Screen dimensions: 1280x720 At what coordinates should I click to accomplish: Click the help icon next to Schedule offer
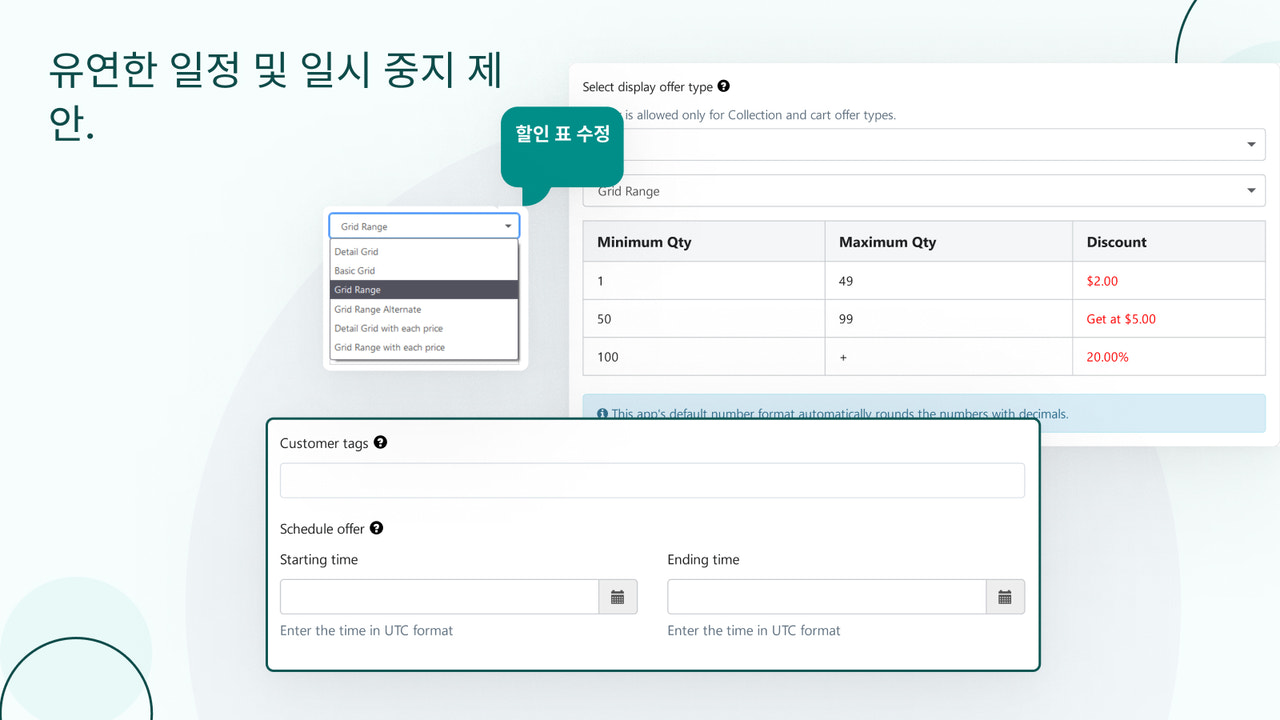(x=376, y=528)
